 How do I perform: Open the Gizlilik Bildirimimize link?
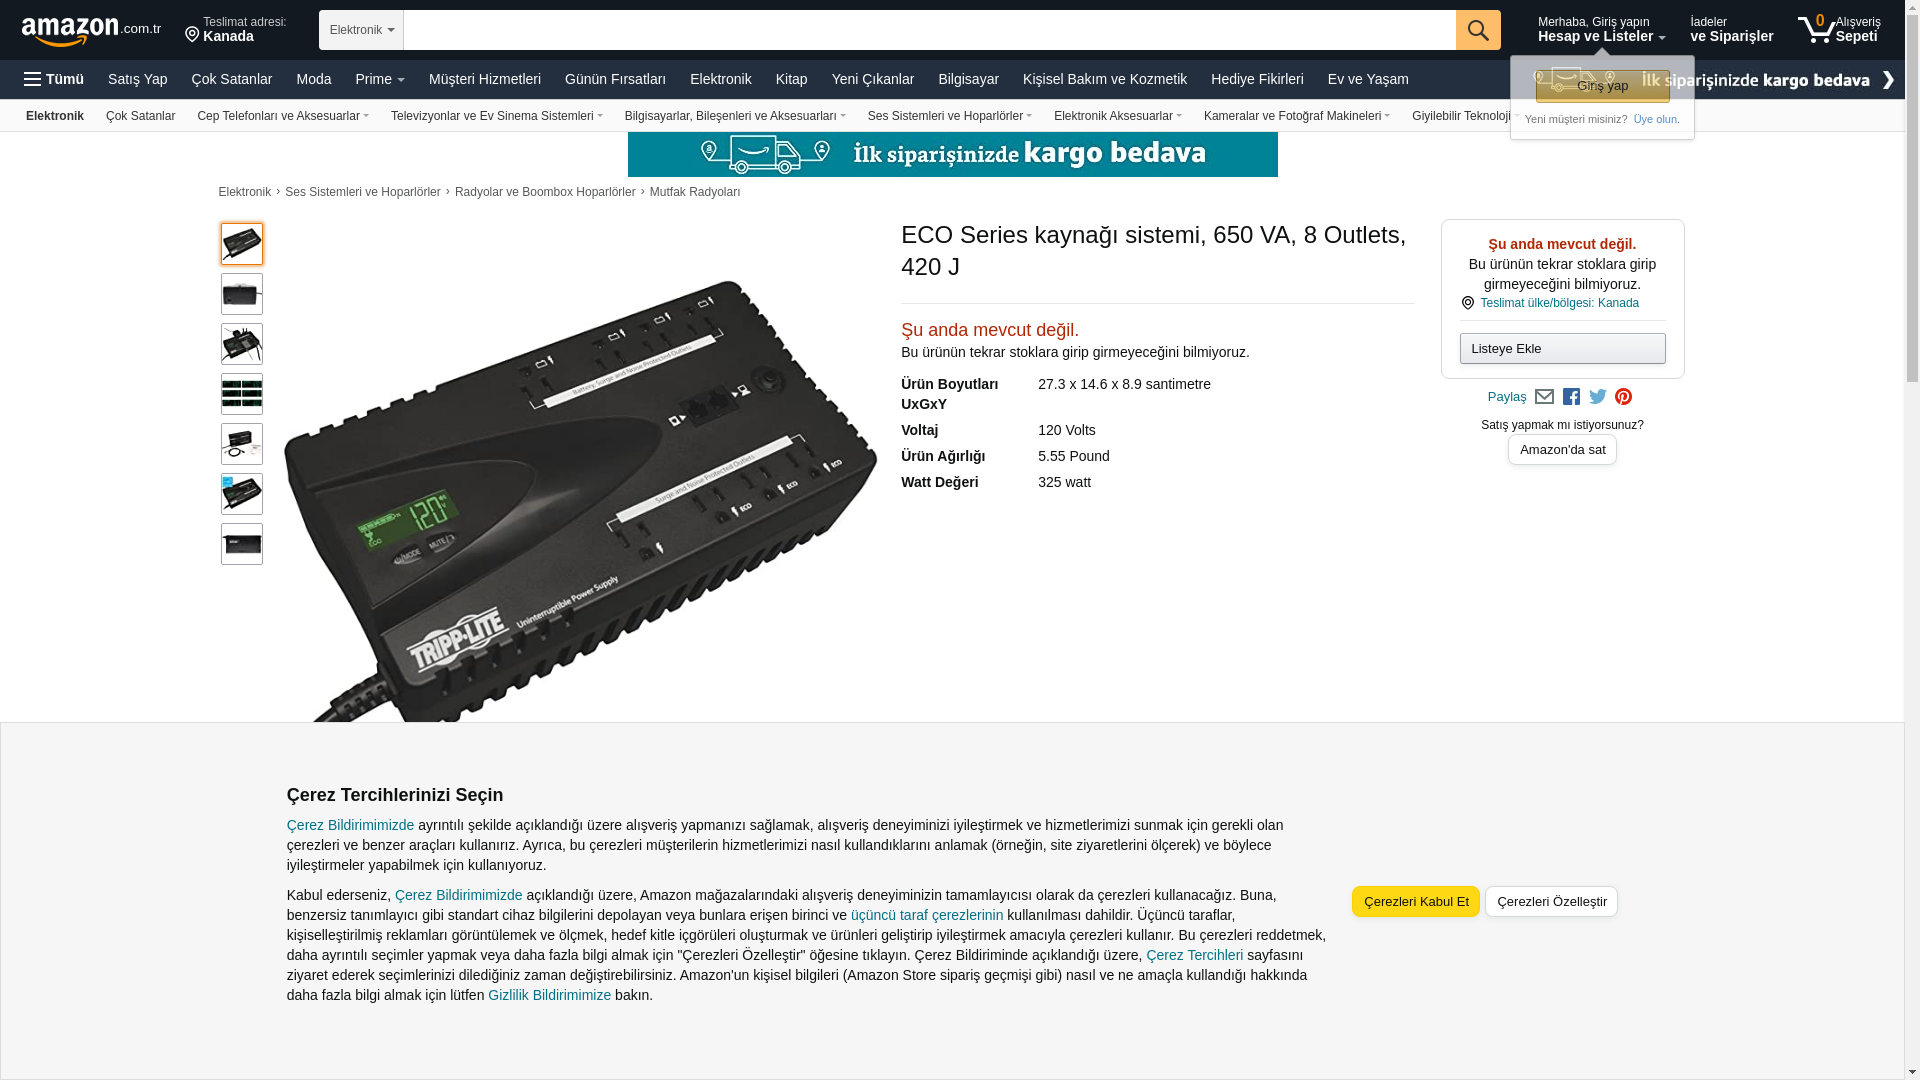pos(549,995)
